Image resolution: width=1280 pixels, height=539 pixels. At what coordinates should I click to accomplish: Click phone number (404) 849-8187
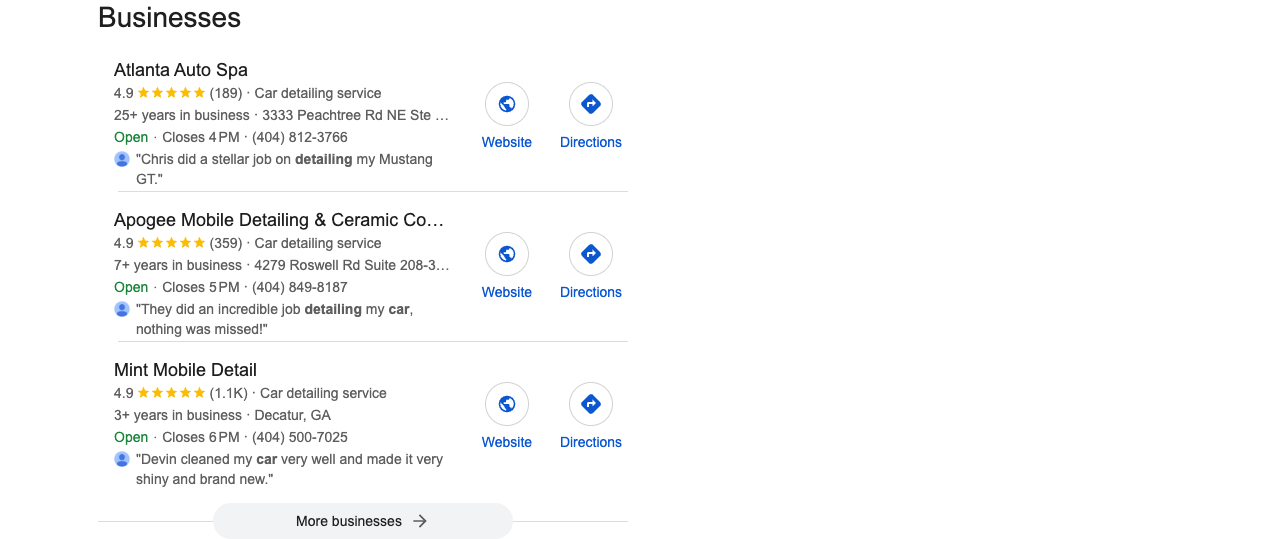300,287
